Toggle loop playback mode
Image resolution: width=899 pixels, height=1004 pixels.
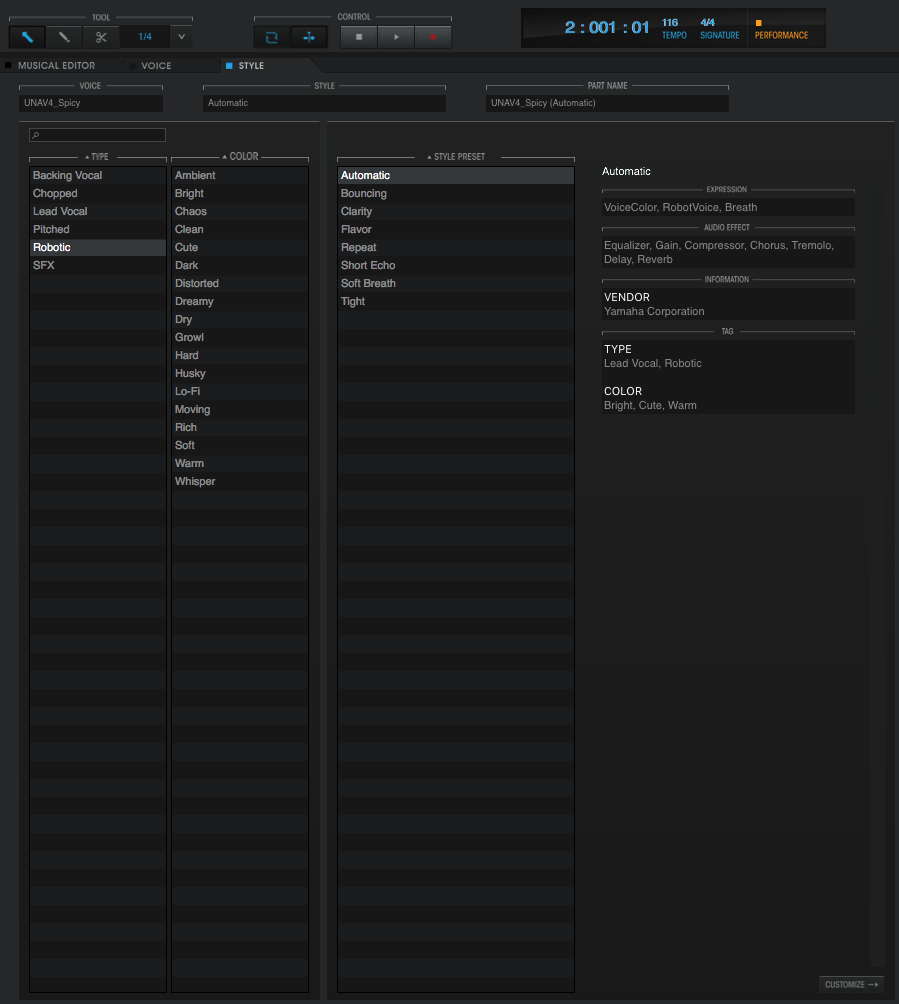[271, 37]
